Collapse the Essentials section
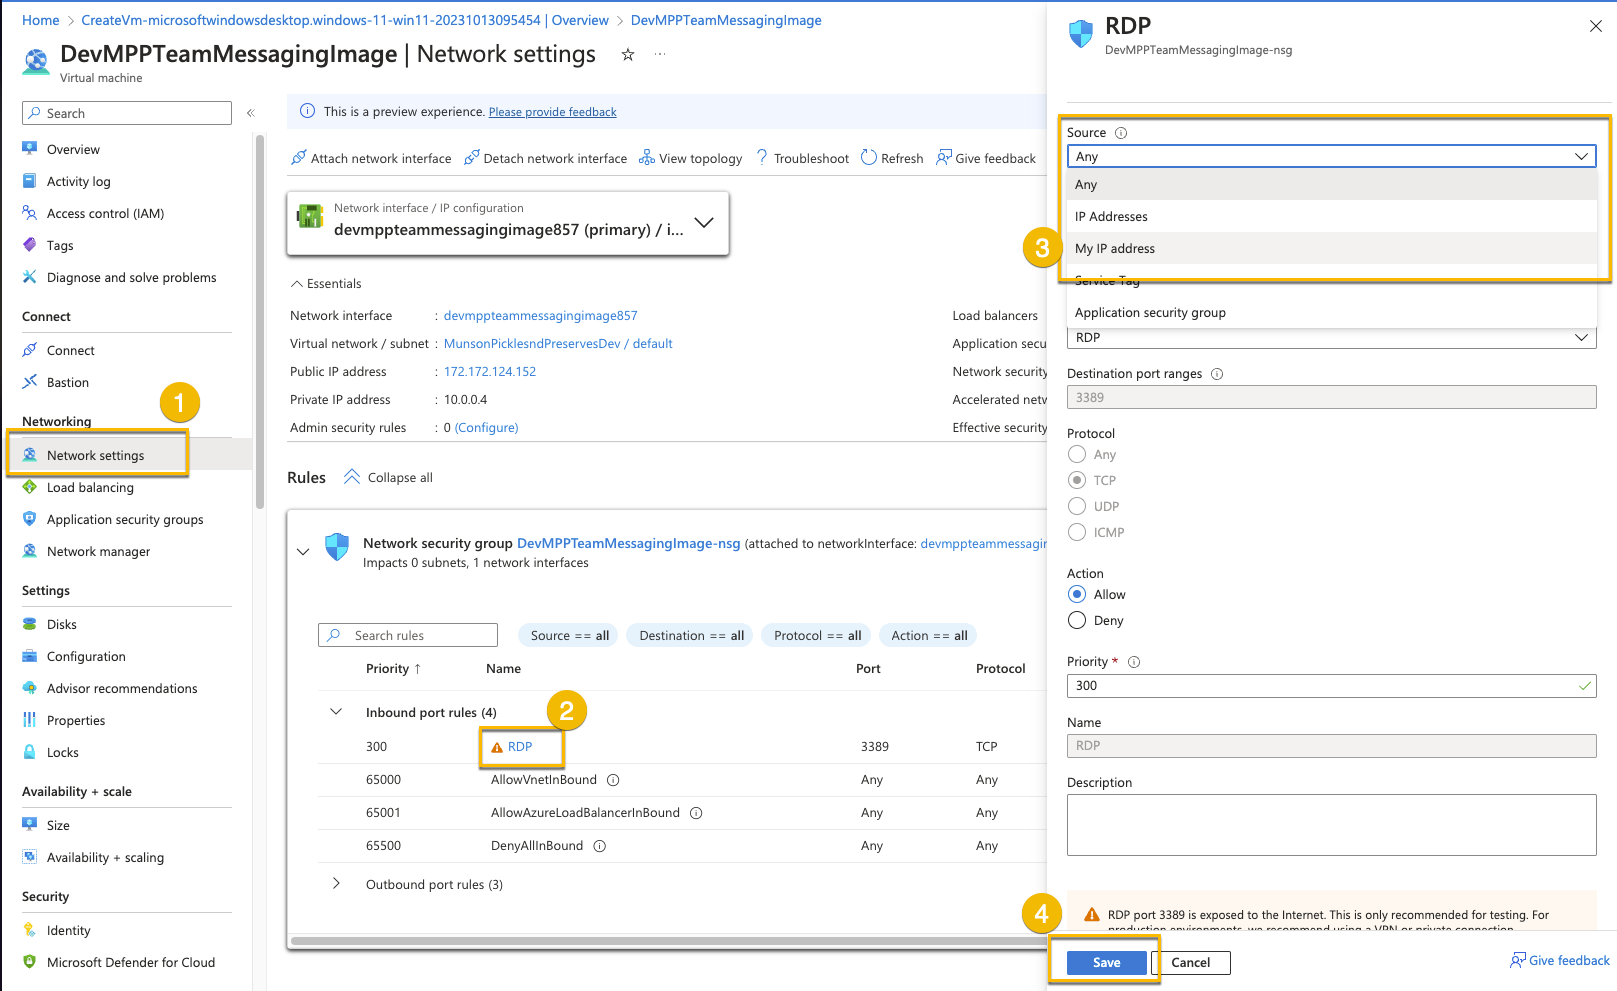Screen dimensions: 1617x991 pos(326,284)
